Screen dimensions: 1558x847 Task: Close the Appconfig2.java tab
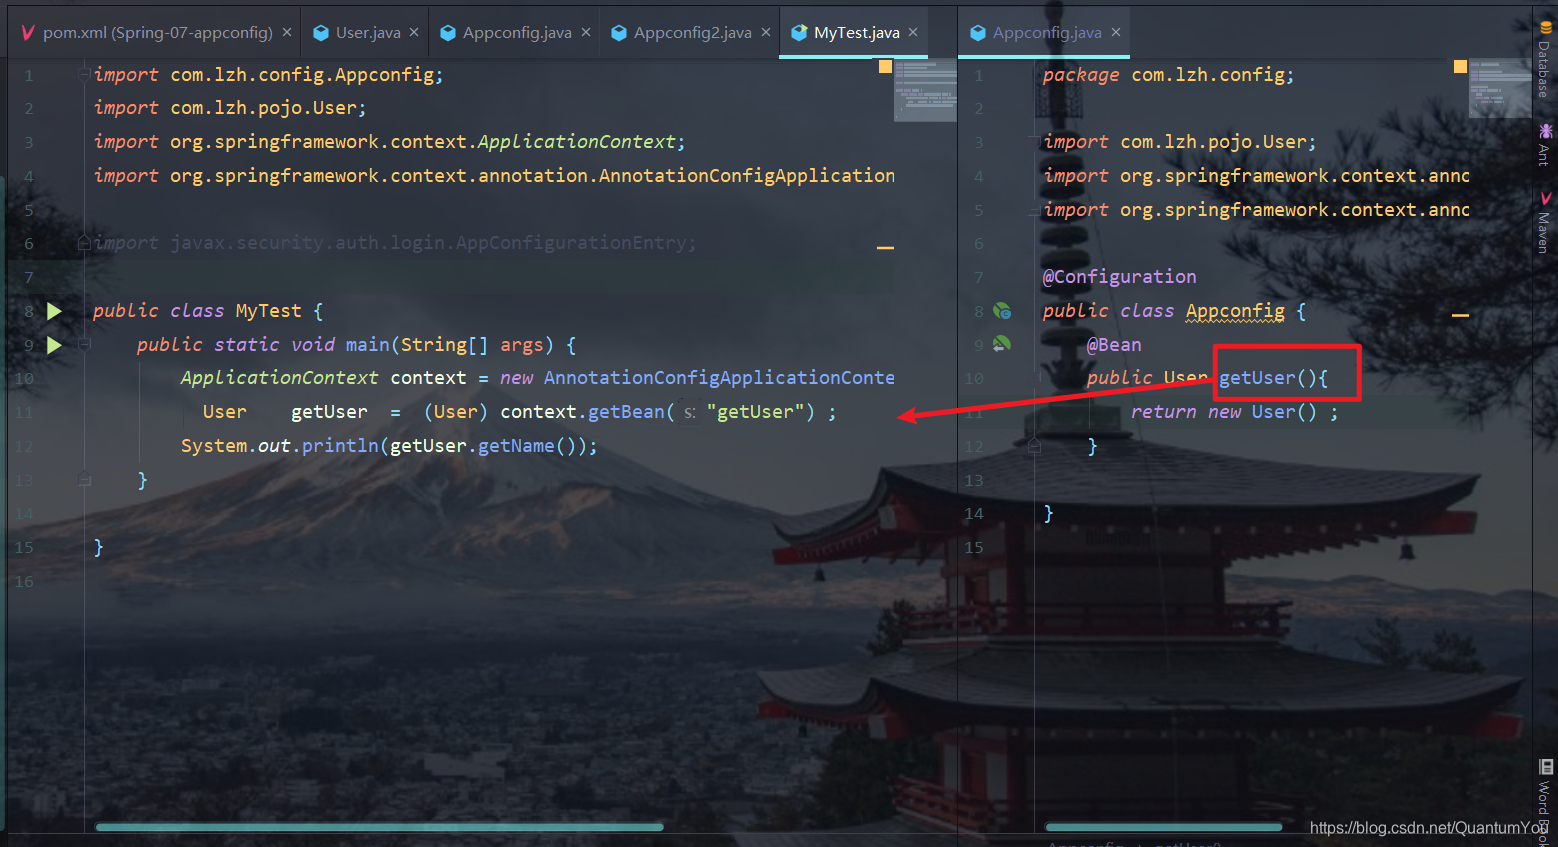tap(766, 33)
